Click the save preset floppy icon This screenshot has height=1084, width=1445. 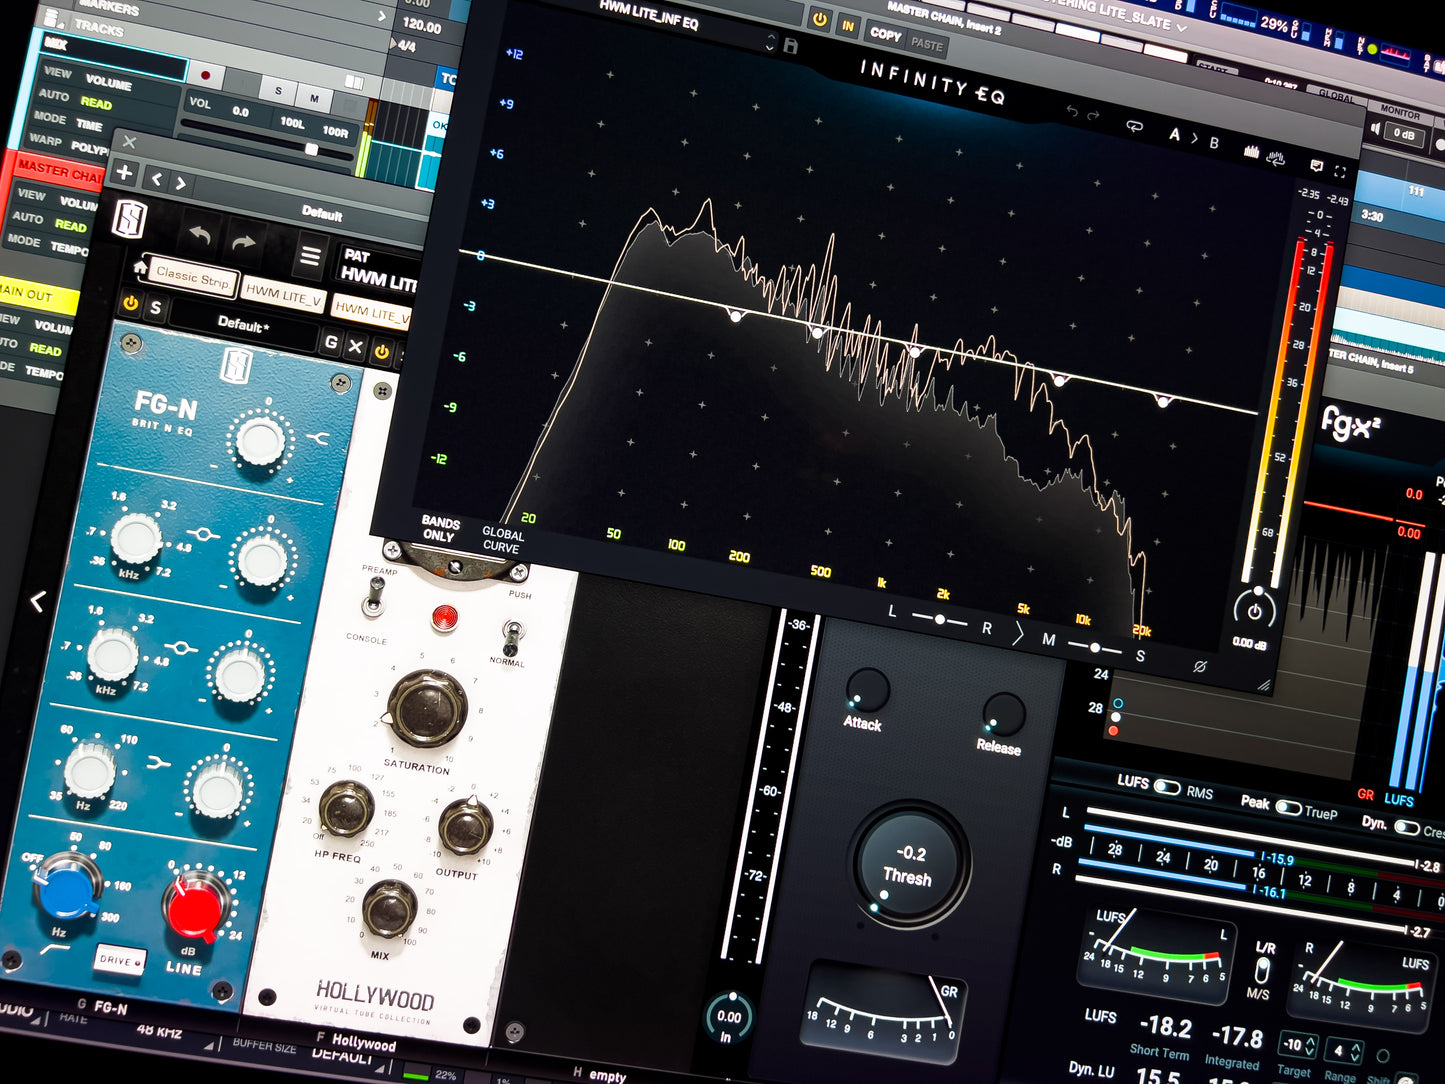click(x=791, y=46)
